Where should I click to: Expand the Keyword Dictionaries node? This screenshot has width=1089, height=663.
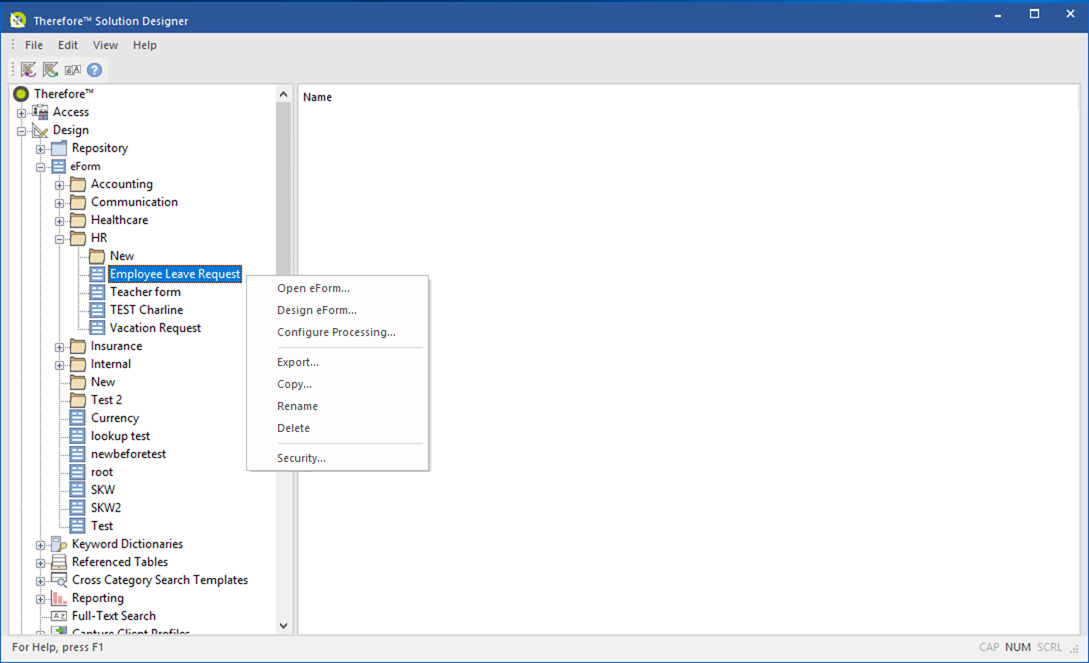pyautogui.click(x=38, y=543)
